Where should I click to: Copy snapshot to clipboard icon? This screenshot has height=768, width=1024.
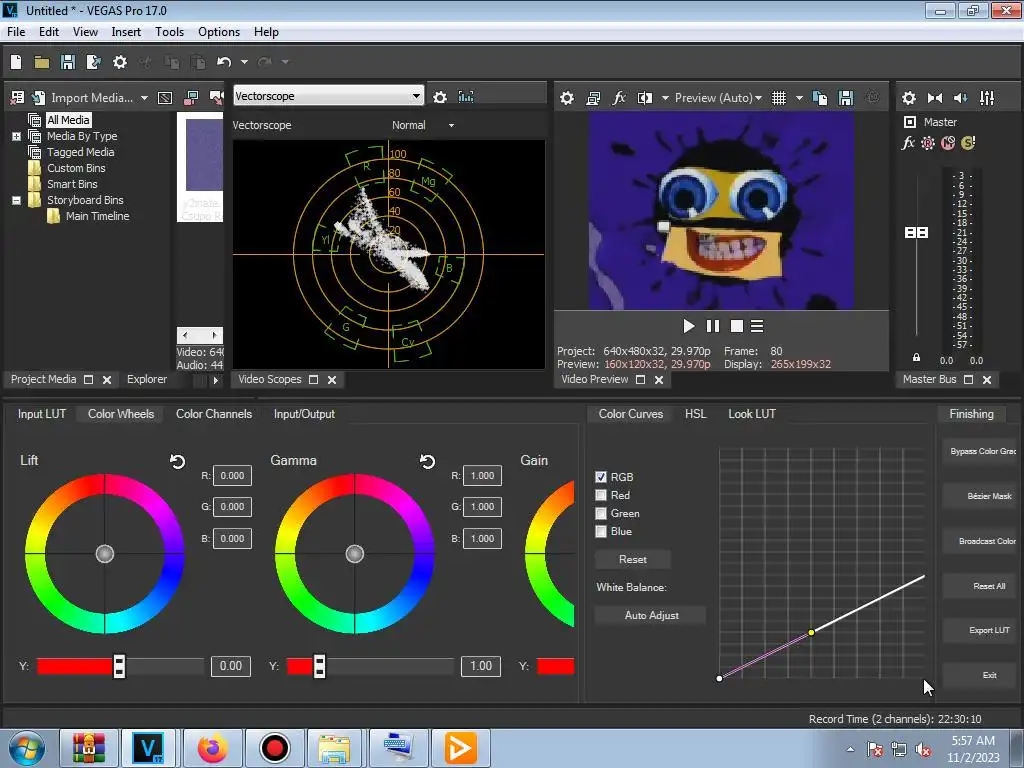coord(820,98)
